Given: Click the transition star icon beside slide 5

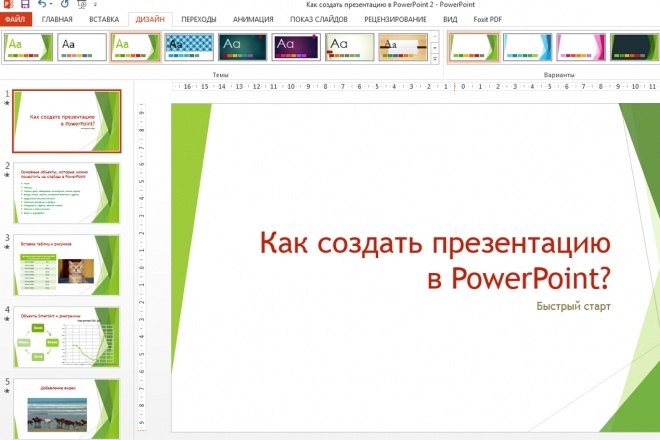Looking at the screenshot, I should tap(7, 391).
